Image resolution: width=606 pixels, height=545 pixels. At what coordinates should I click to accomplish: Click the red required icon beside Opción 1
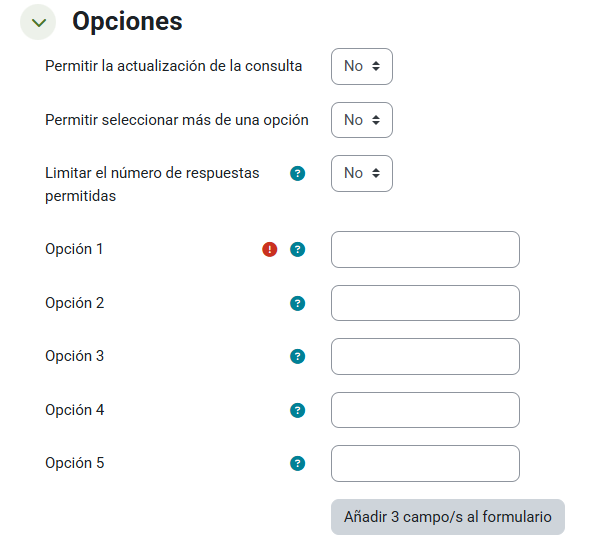click(270, 250)
